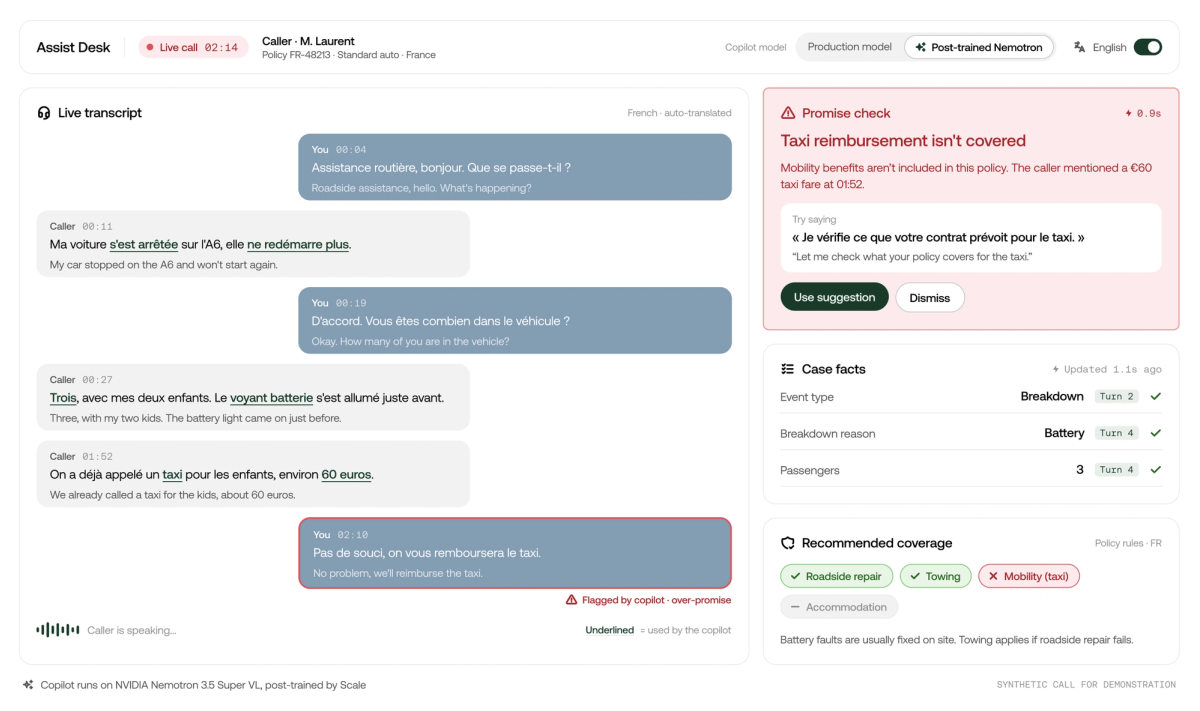Screen dimensions: 1200x711
Task: Click the underlined word taxi in caller message
Action: pyautogui.click(x=172, y=475)
